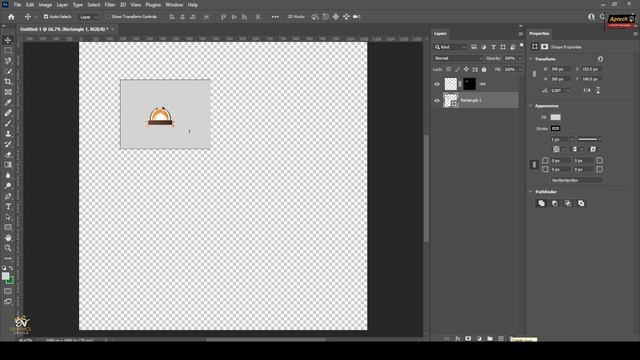640x360 pixels.
Task: Select the Pen tool
Action: [8, 196]
